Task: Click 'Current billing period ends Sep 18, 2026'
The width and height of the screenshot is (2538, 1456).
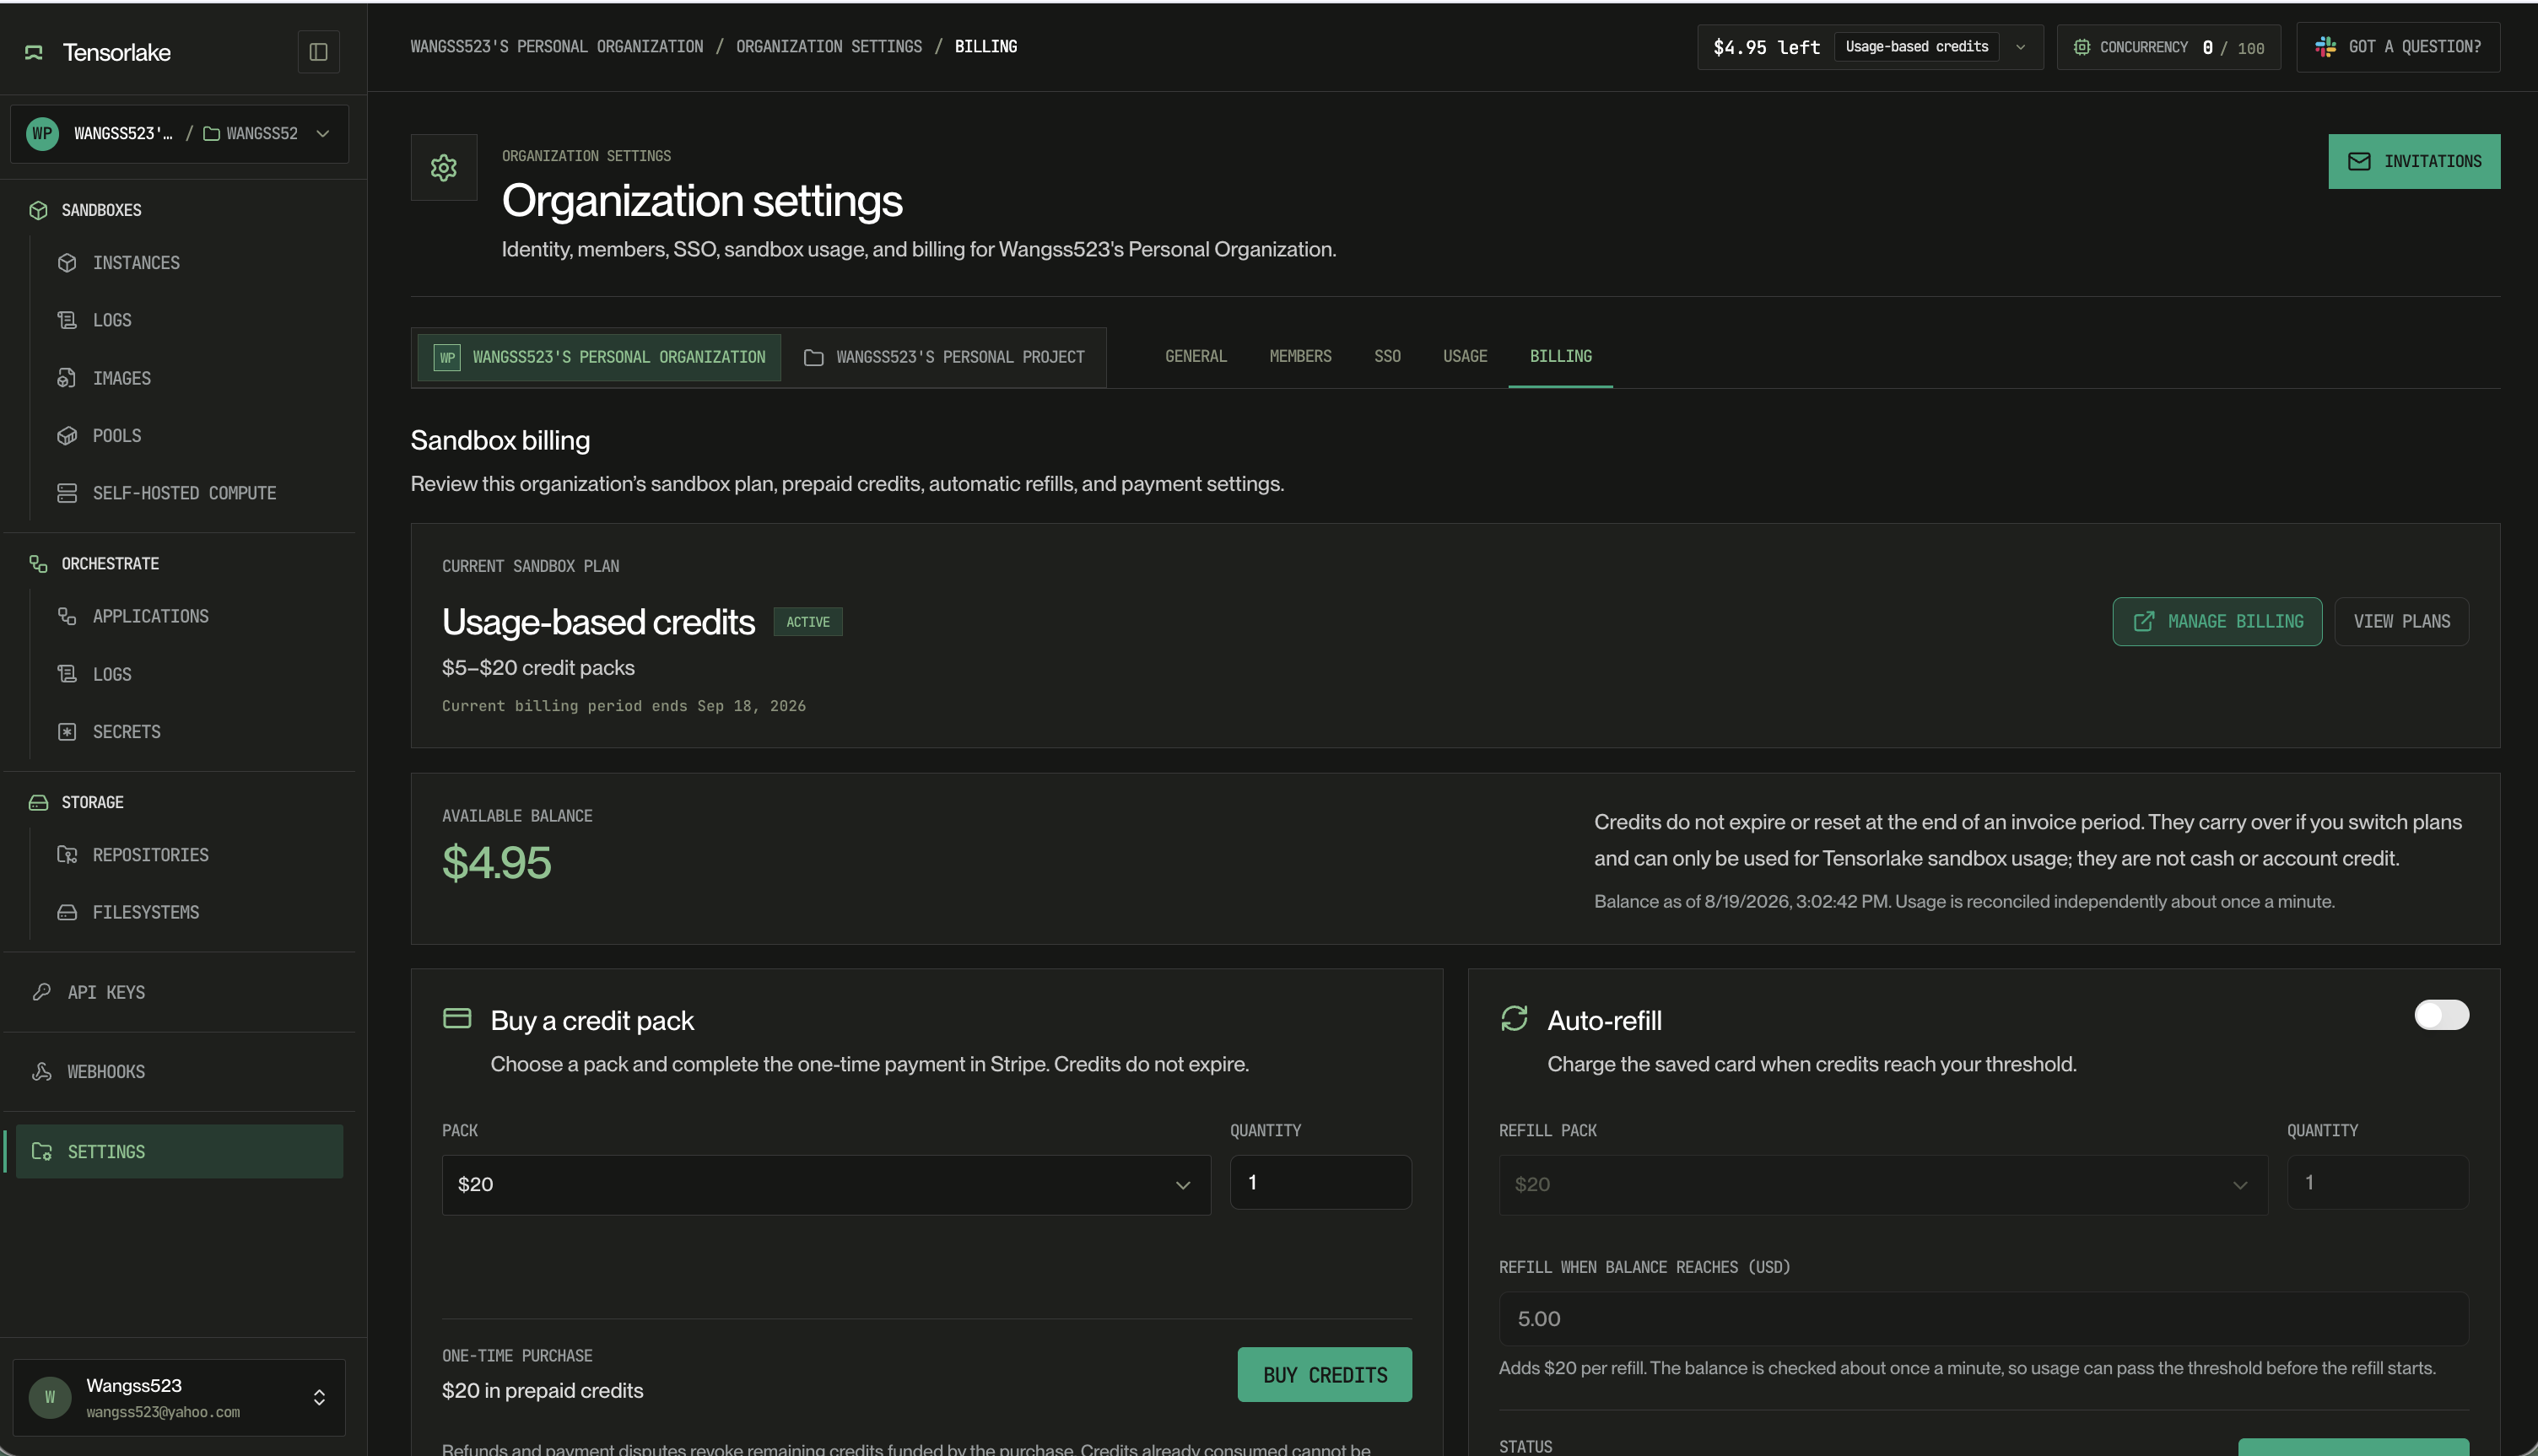Action: pyautogui.click(x=624, y=706)
